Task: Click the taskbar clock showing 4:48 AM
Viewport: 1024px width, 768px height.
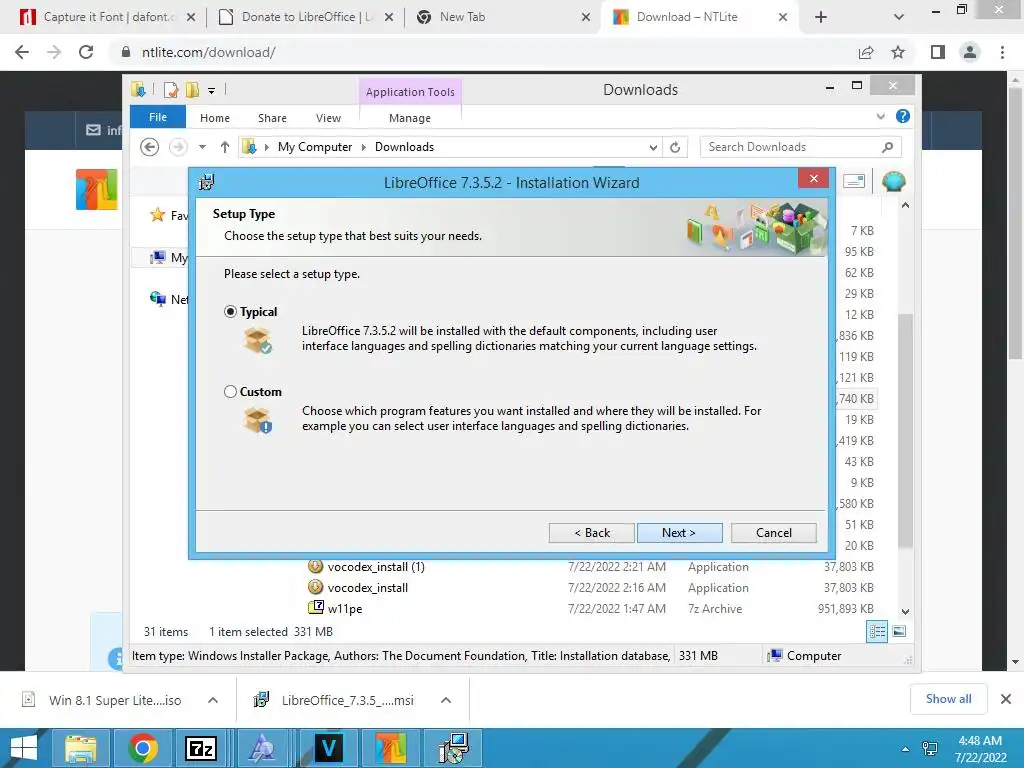Action: click(980, 749)
